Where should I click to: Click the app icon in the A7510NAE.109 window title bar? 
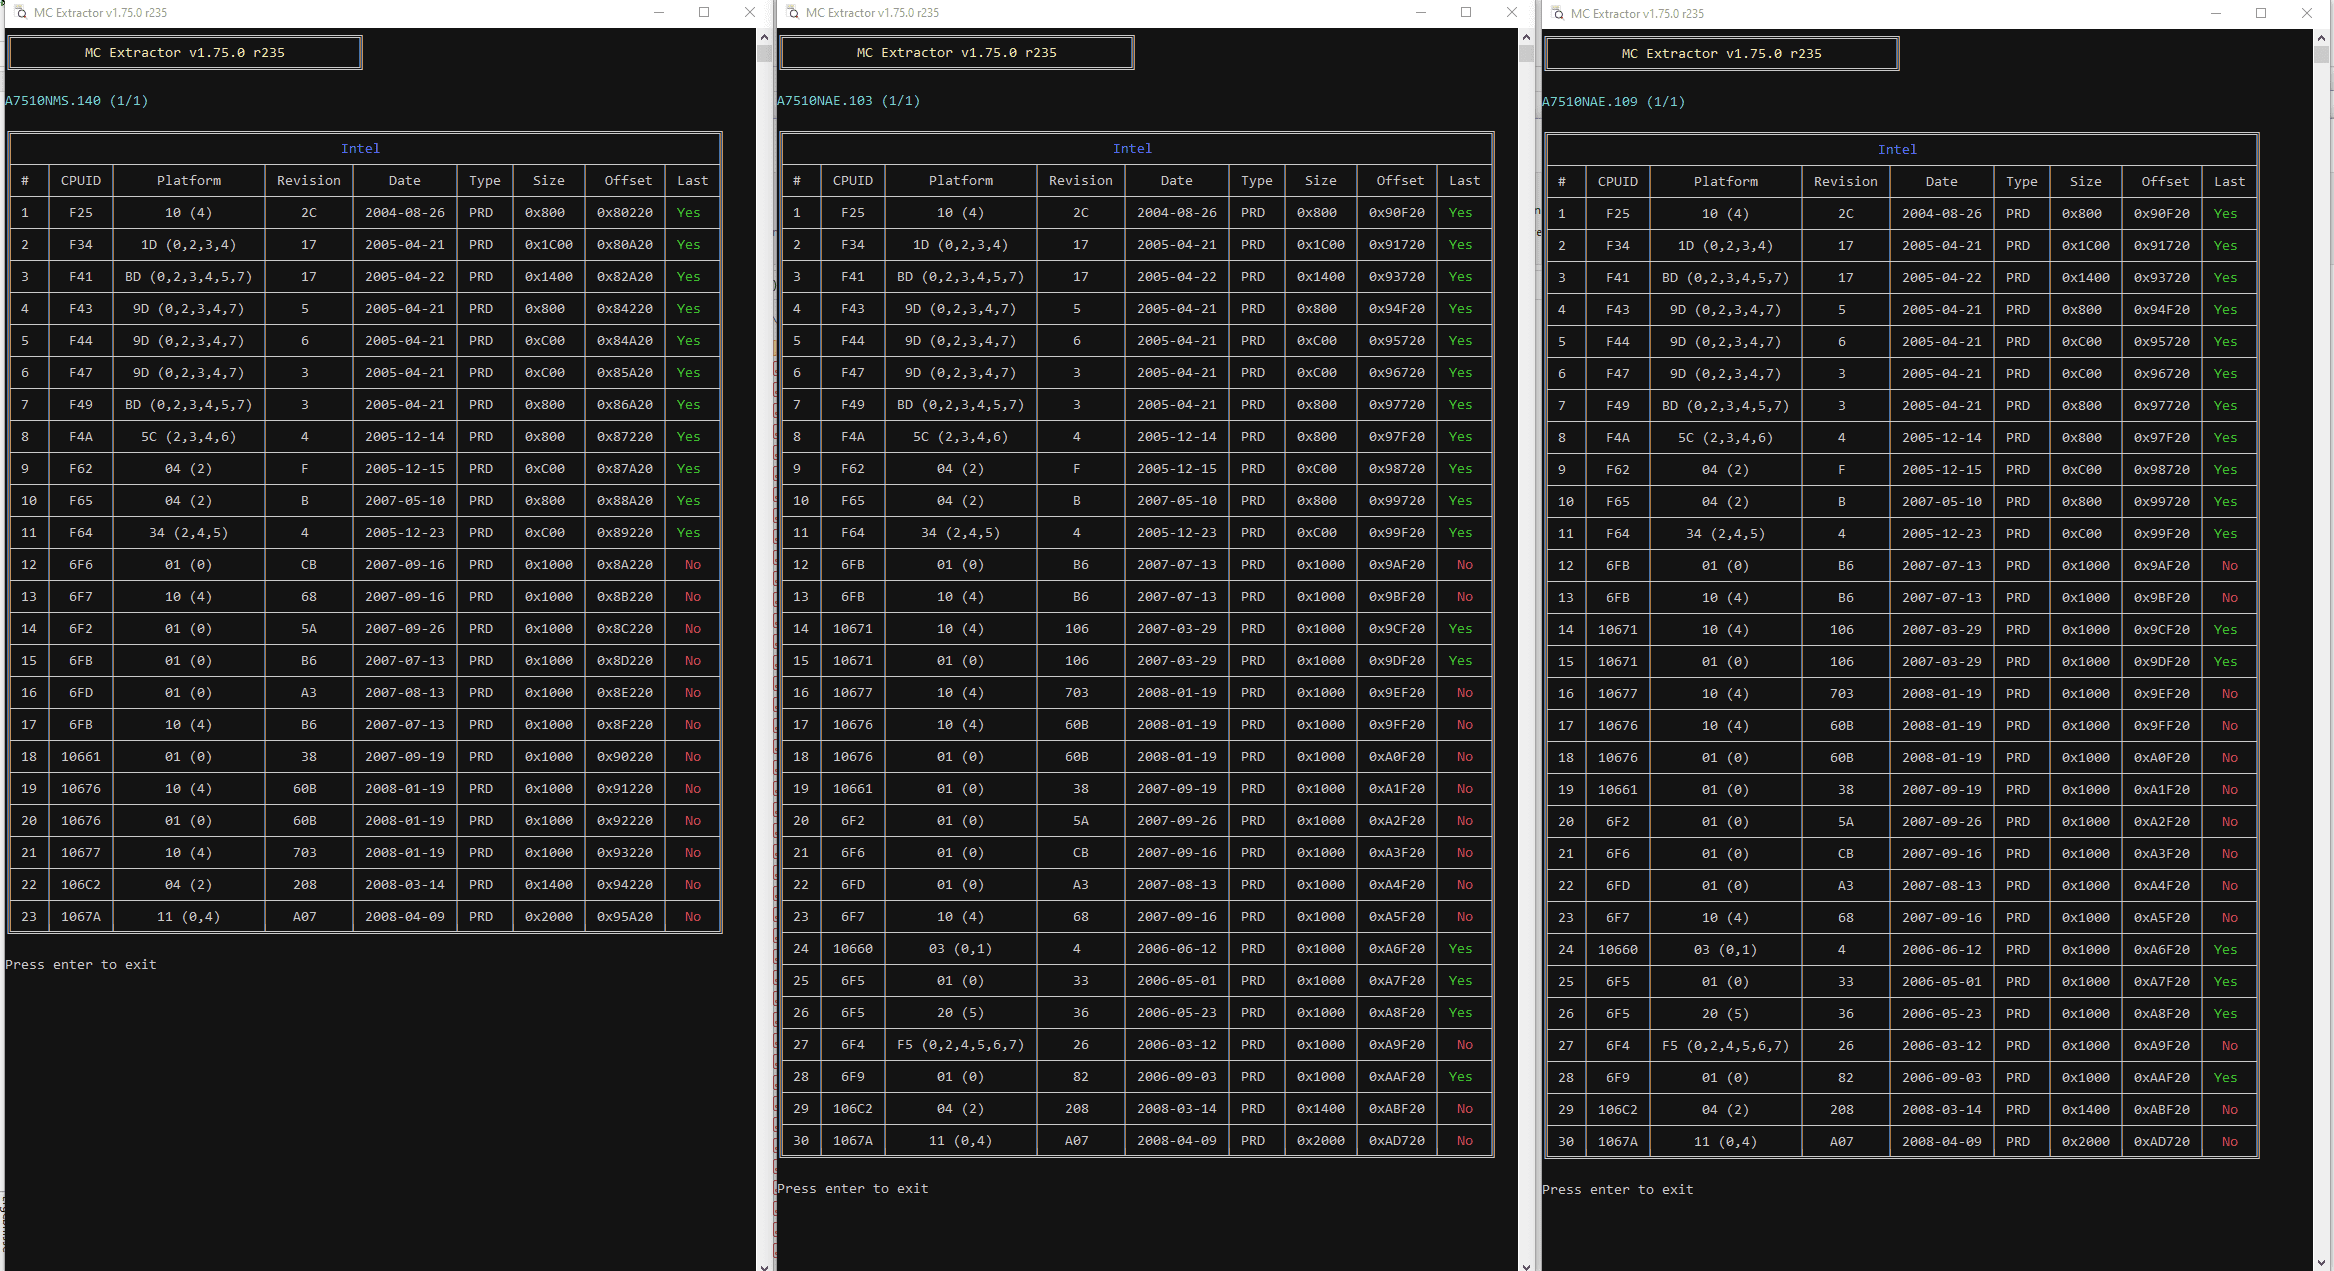pyautogui.click(x=1557, y=13)
